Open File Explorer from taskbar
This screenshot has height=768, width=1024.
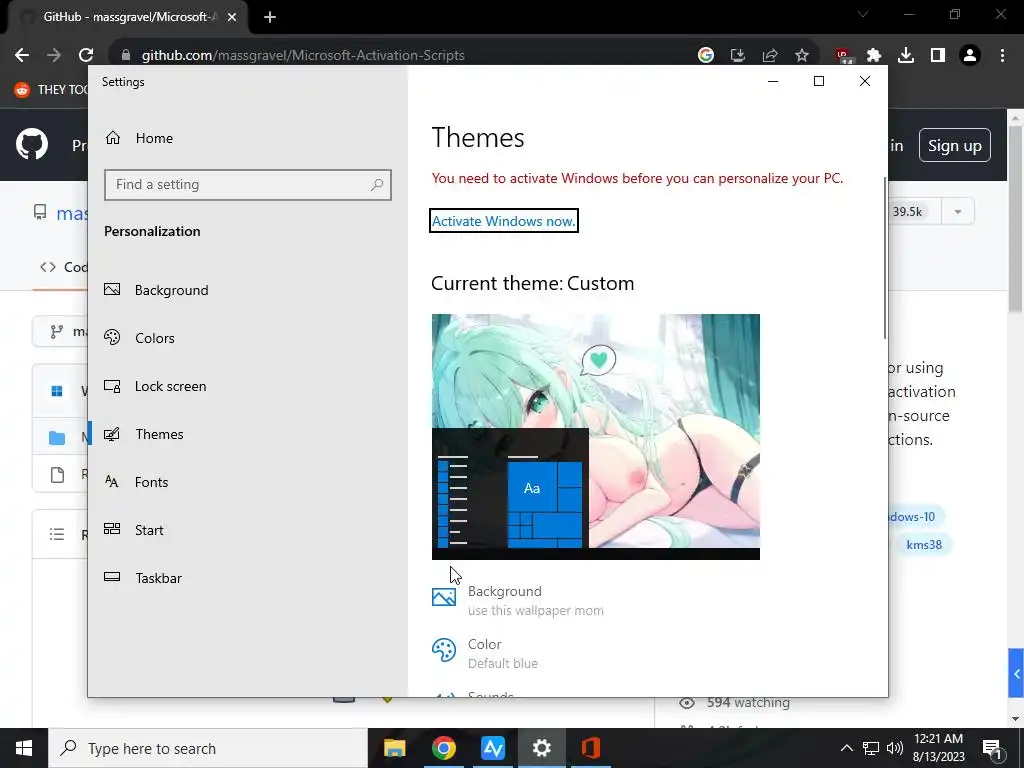coord(394,748)
